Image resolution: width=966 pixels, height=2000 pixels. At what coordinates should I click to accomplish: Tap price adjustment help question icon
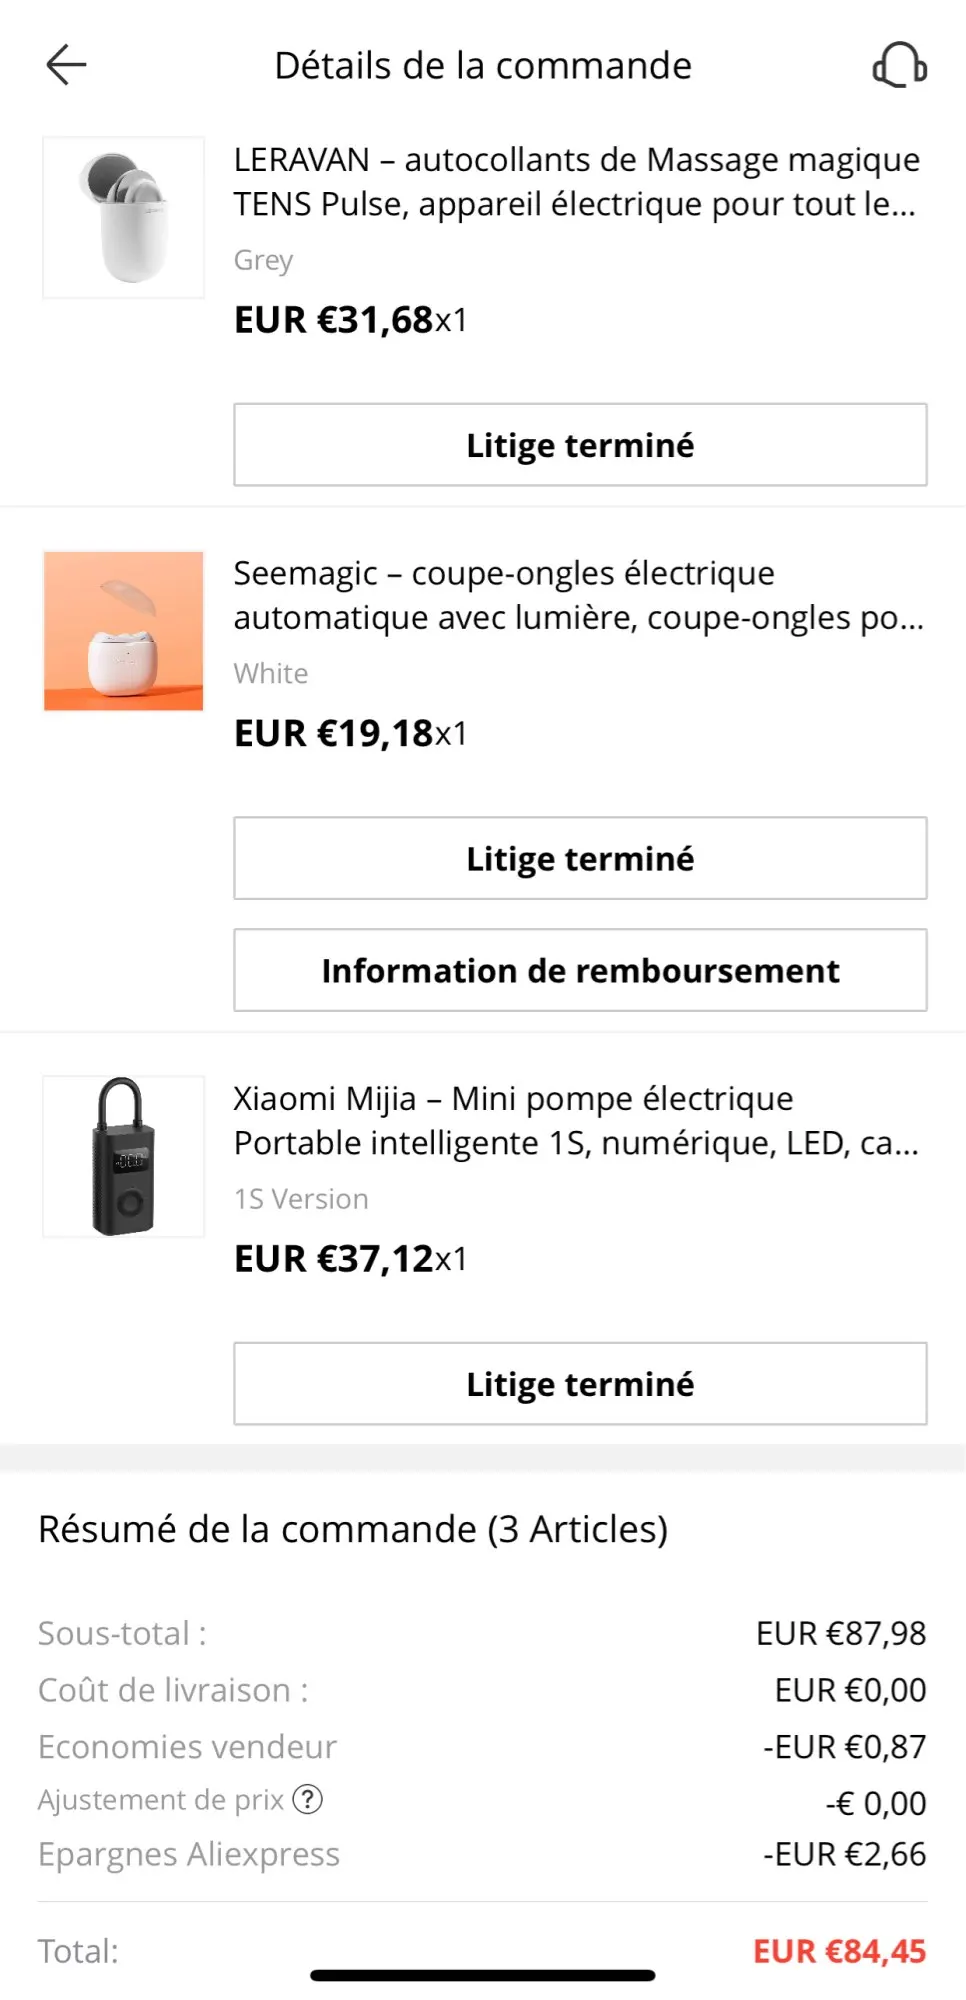point(307,1800)
